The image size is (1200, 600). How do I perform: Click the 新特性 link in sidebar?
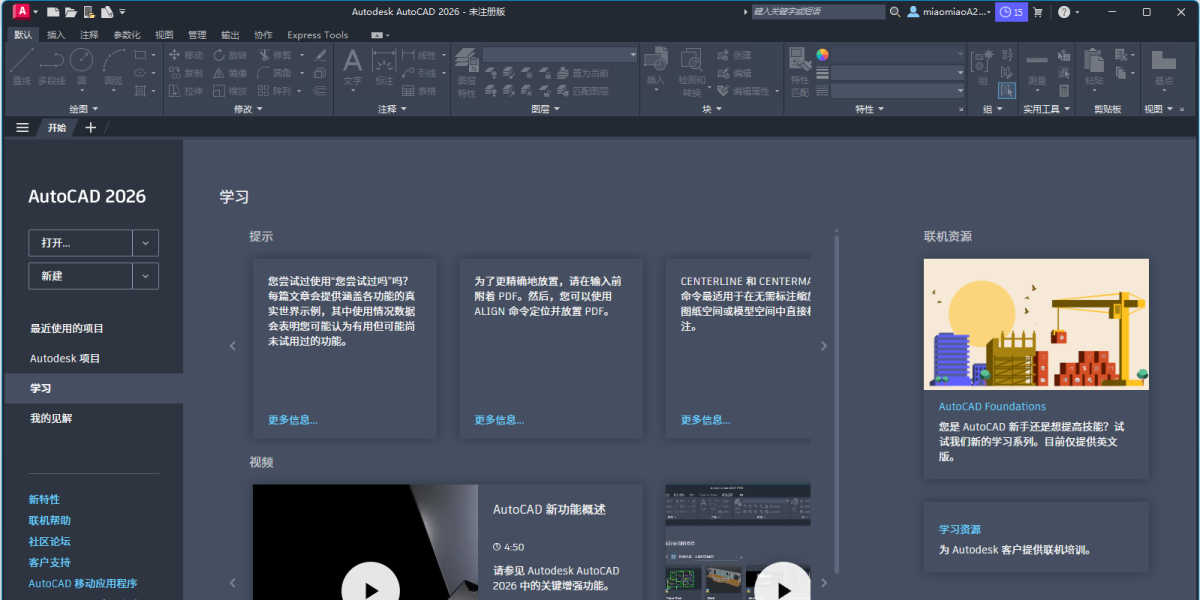44,499
